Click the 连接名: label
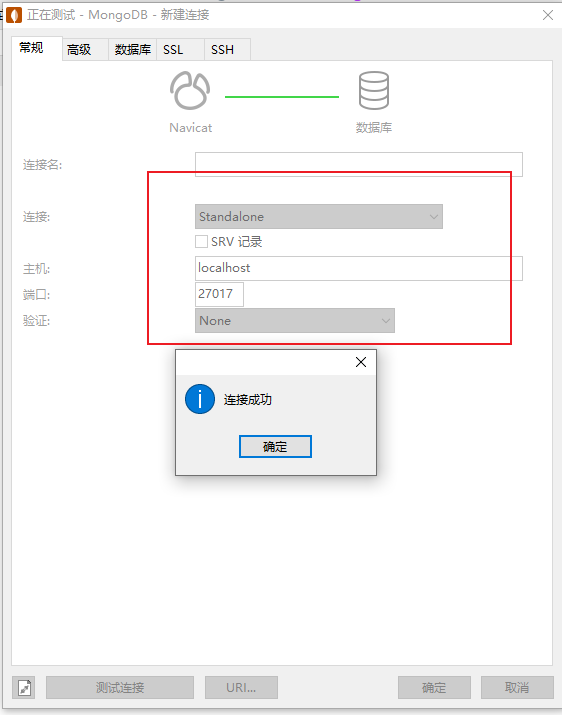The width and height of the screenshot is (562, 715). pyautogui.click(x=42, y=165)
